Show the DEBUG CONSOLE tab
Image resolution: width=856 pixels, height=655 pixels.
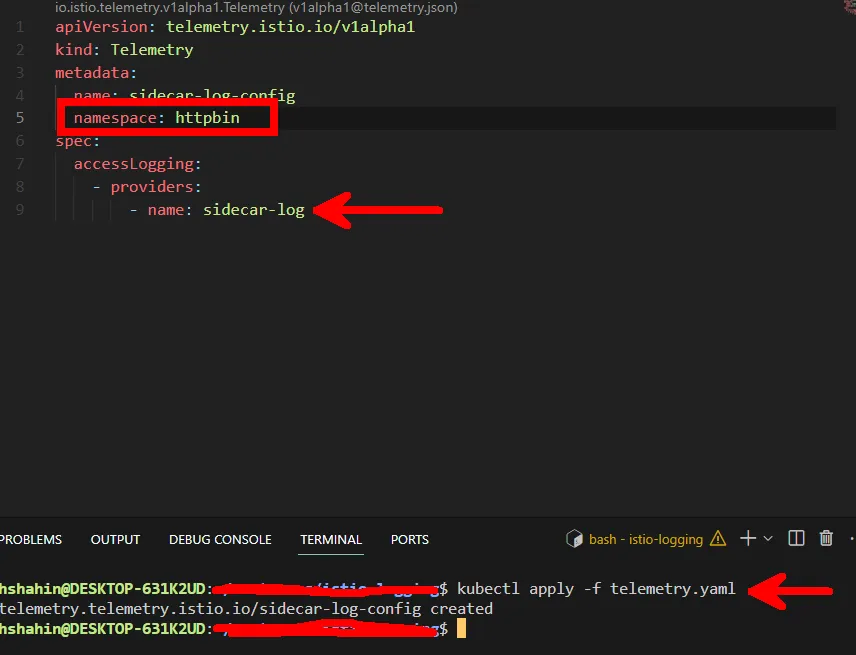pos(220,539)
